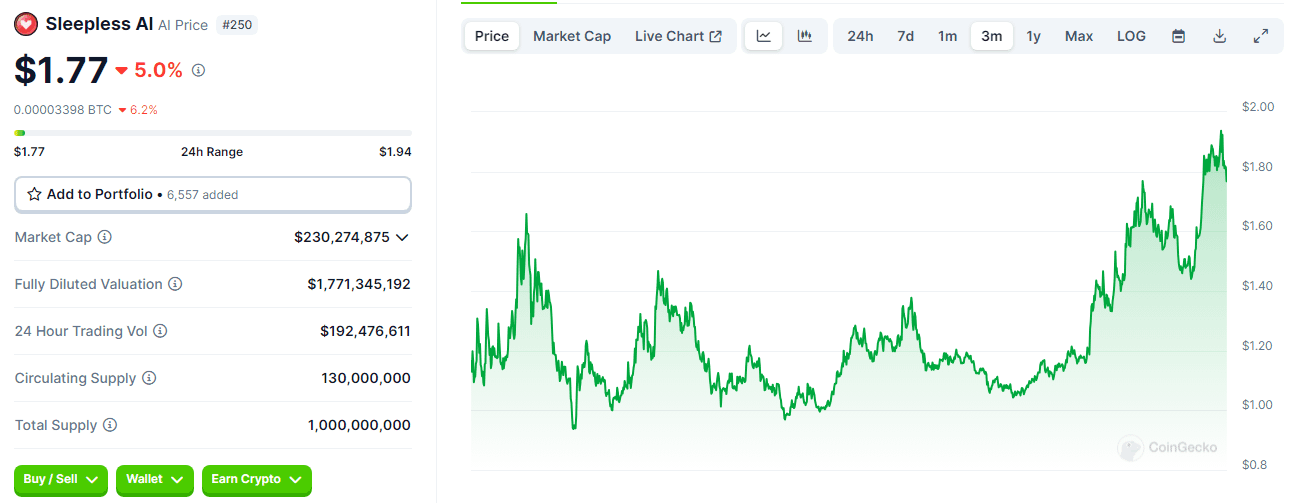Switch to line chart view
Image resolution: width=1300 pixels, height=503 pixels.
coord(764,36)
